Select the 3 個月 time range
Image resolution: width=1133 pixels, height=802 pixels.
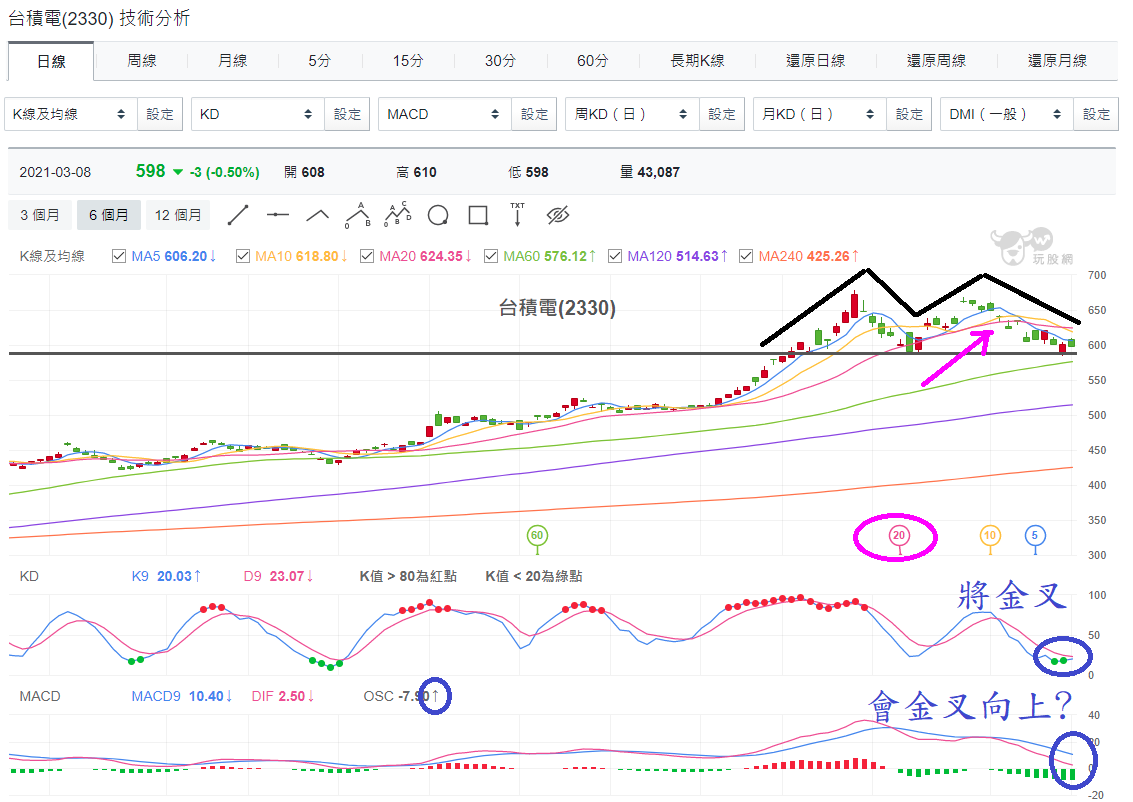(40, 215)
